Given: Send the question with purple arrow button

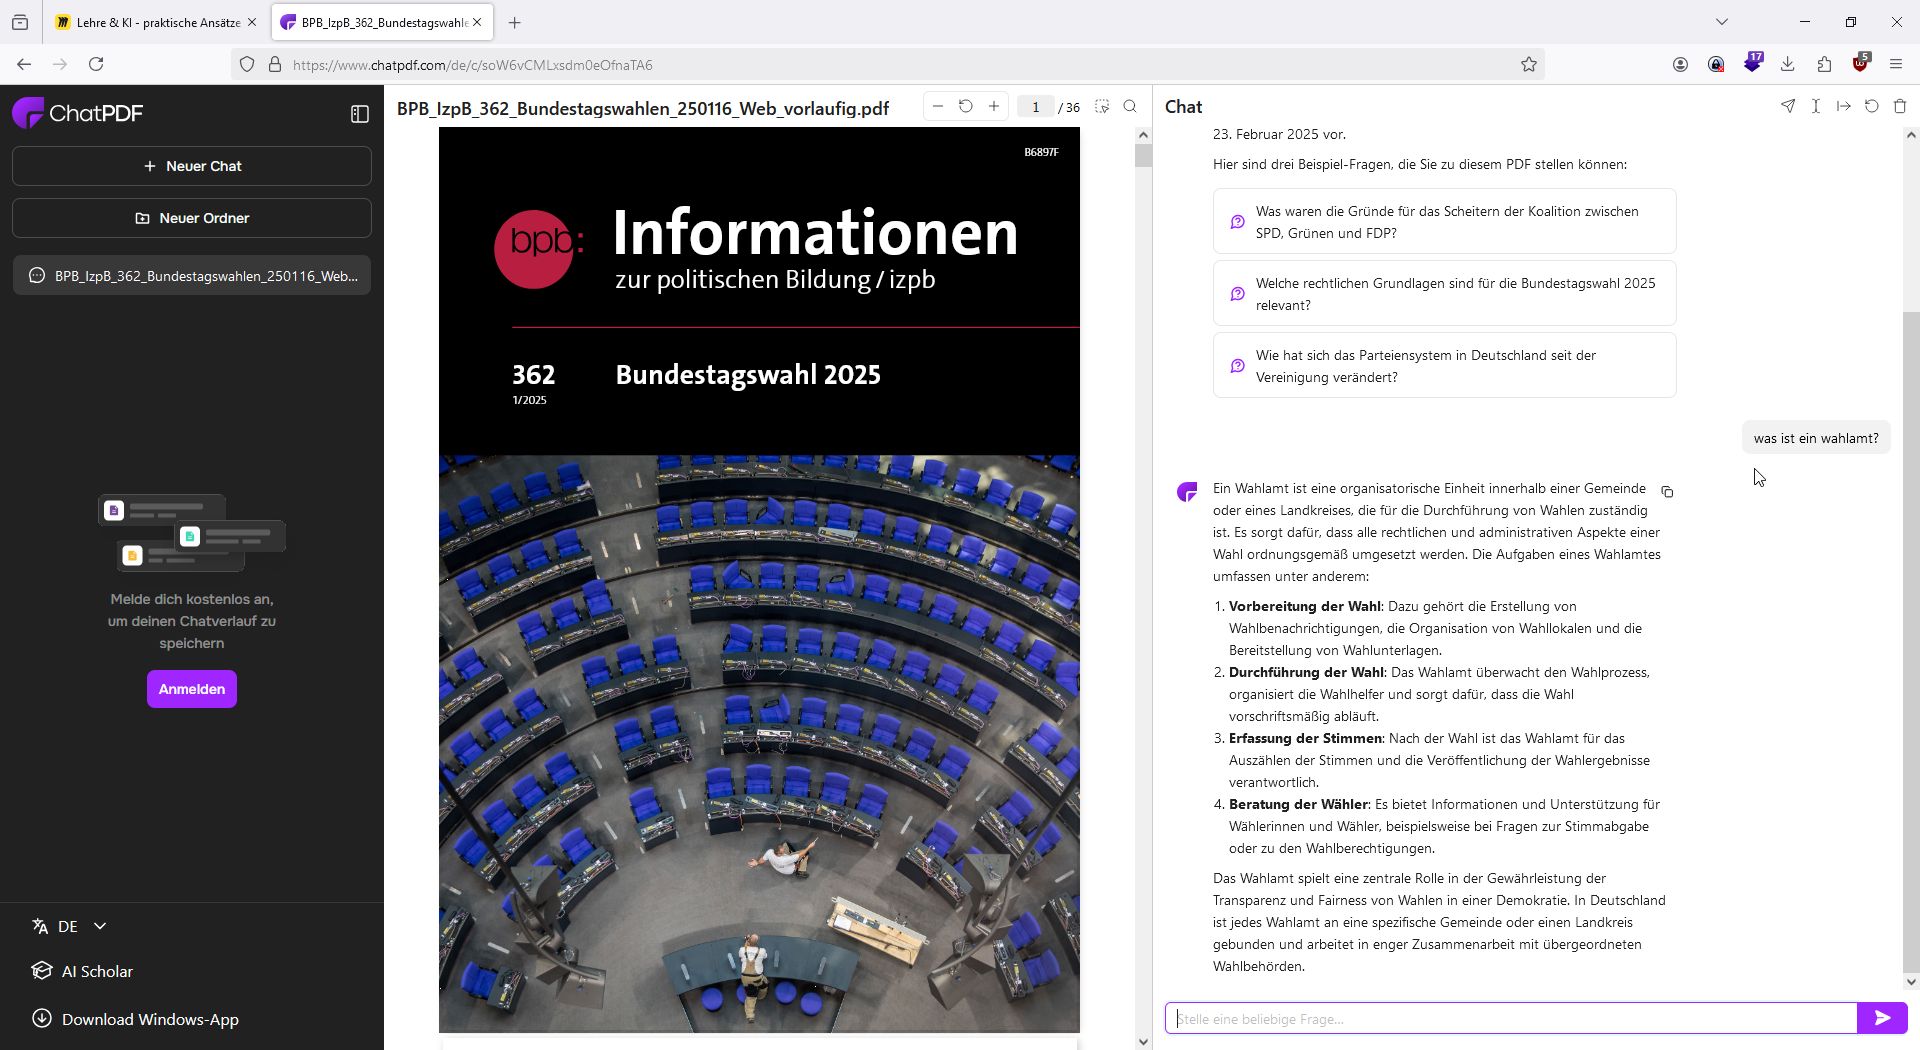Looking at the screenshot, I should (1882, 1018).
